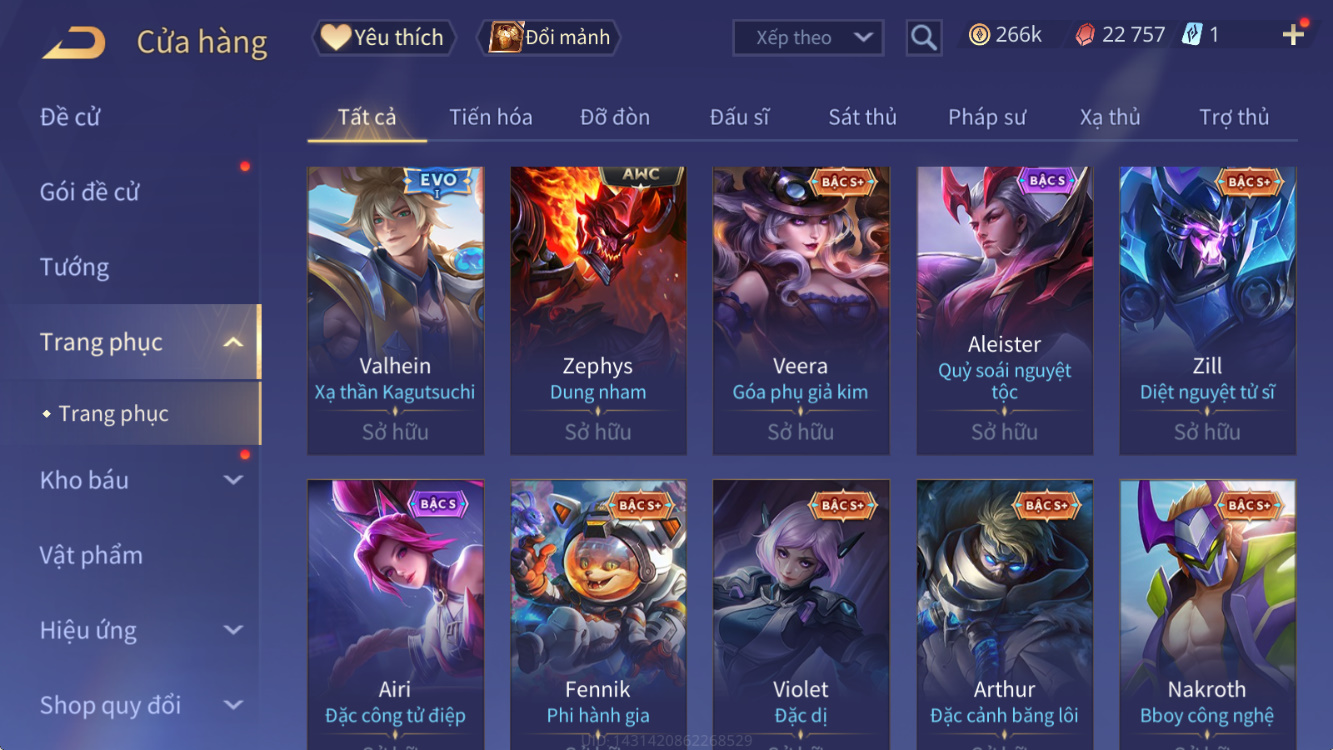The image size is (1333, 750).
Task: Click the gold coin balance icon
Action: click(980, 35)
